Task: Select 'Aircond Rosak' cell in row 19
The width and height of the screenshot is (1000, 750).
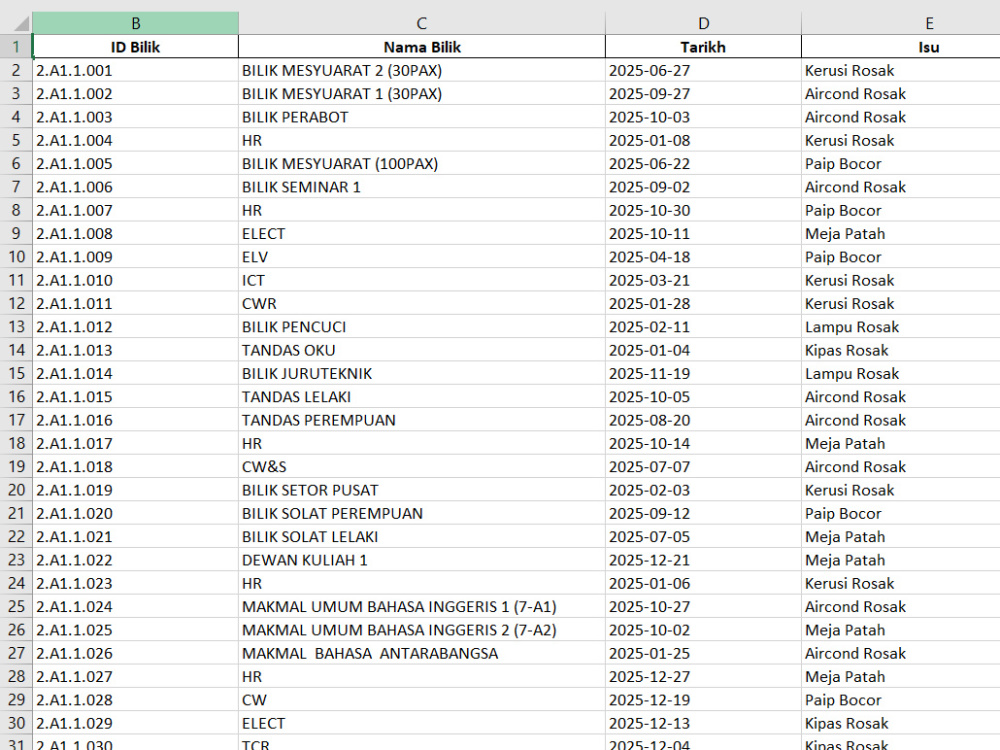Action: point(901,467)
